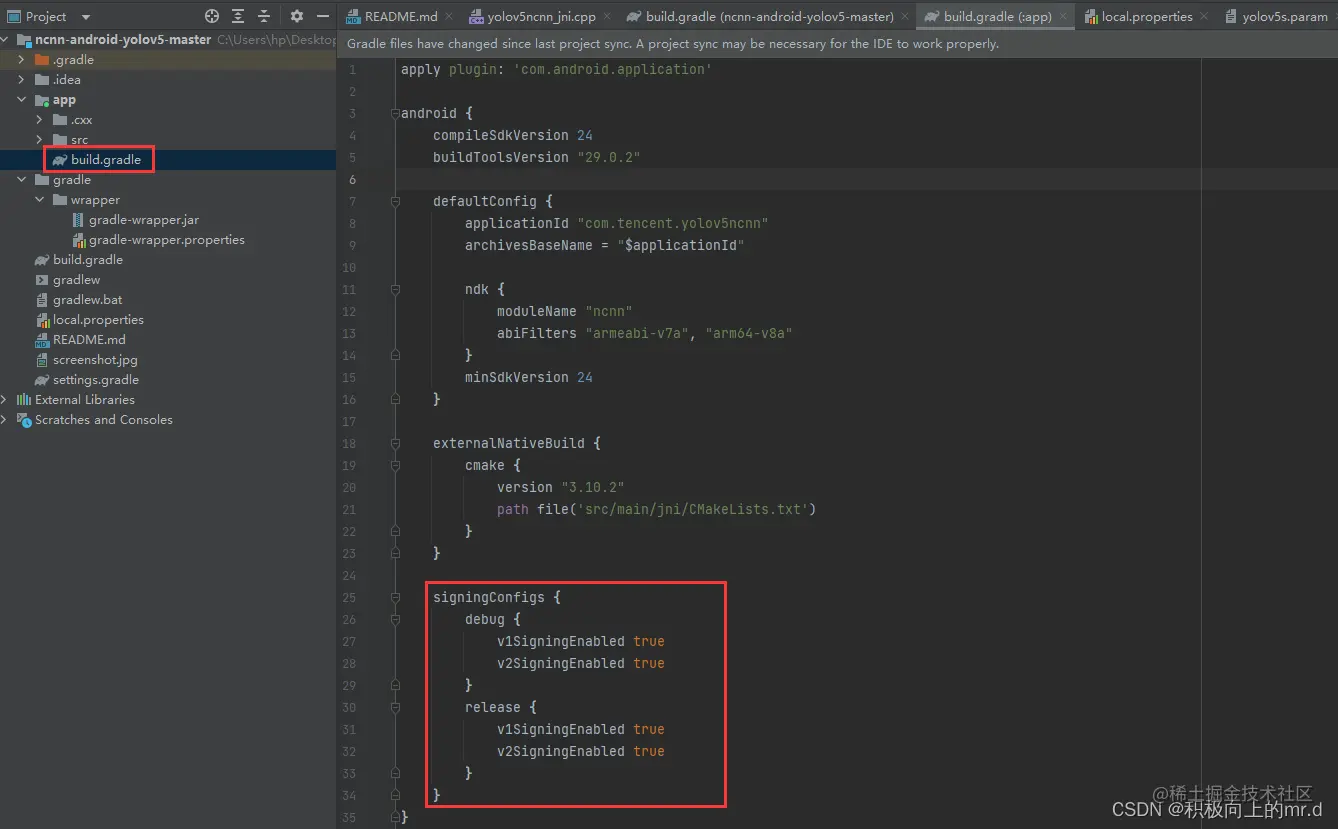Select the build.gradle (:app) tab

997,16
